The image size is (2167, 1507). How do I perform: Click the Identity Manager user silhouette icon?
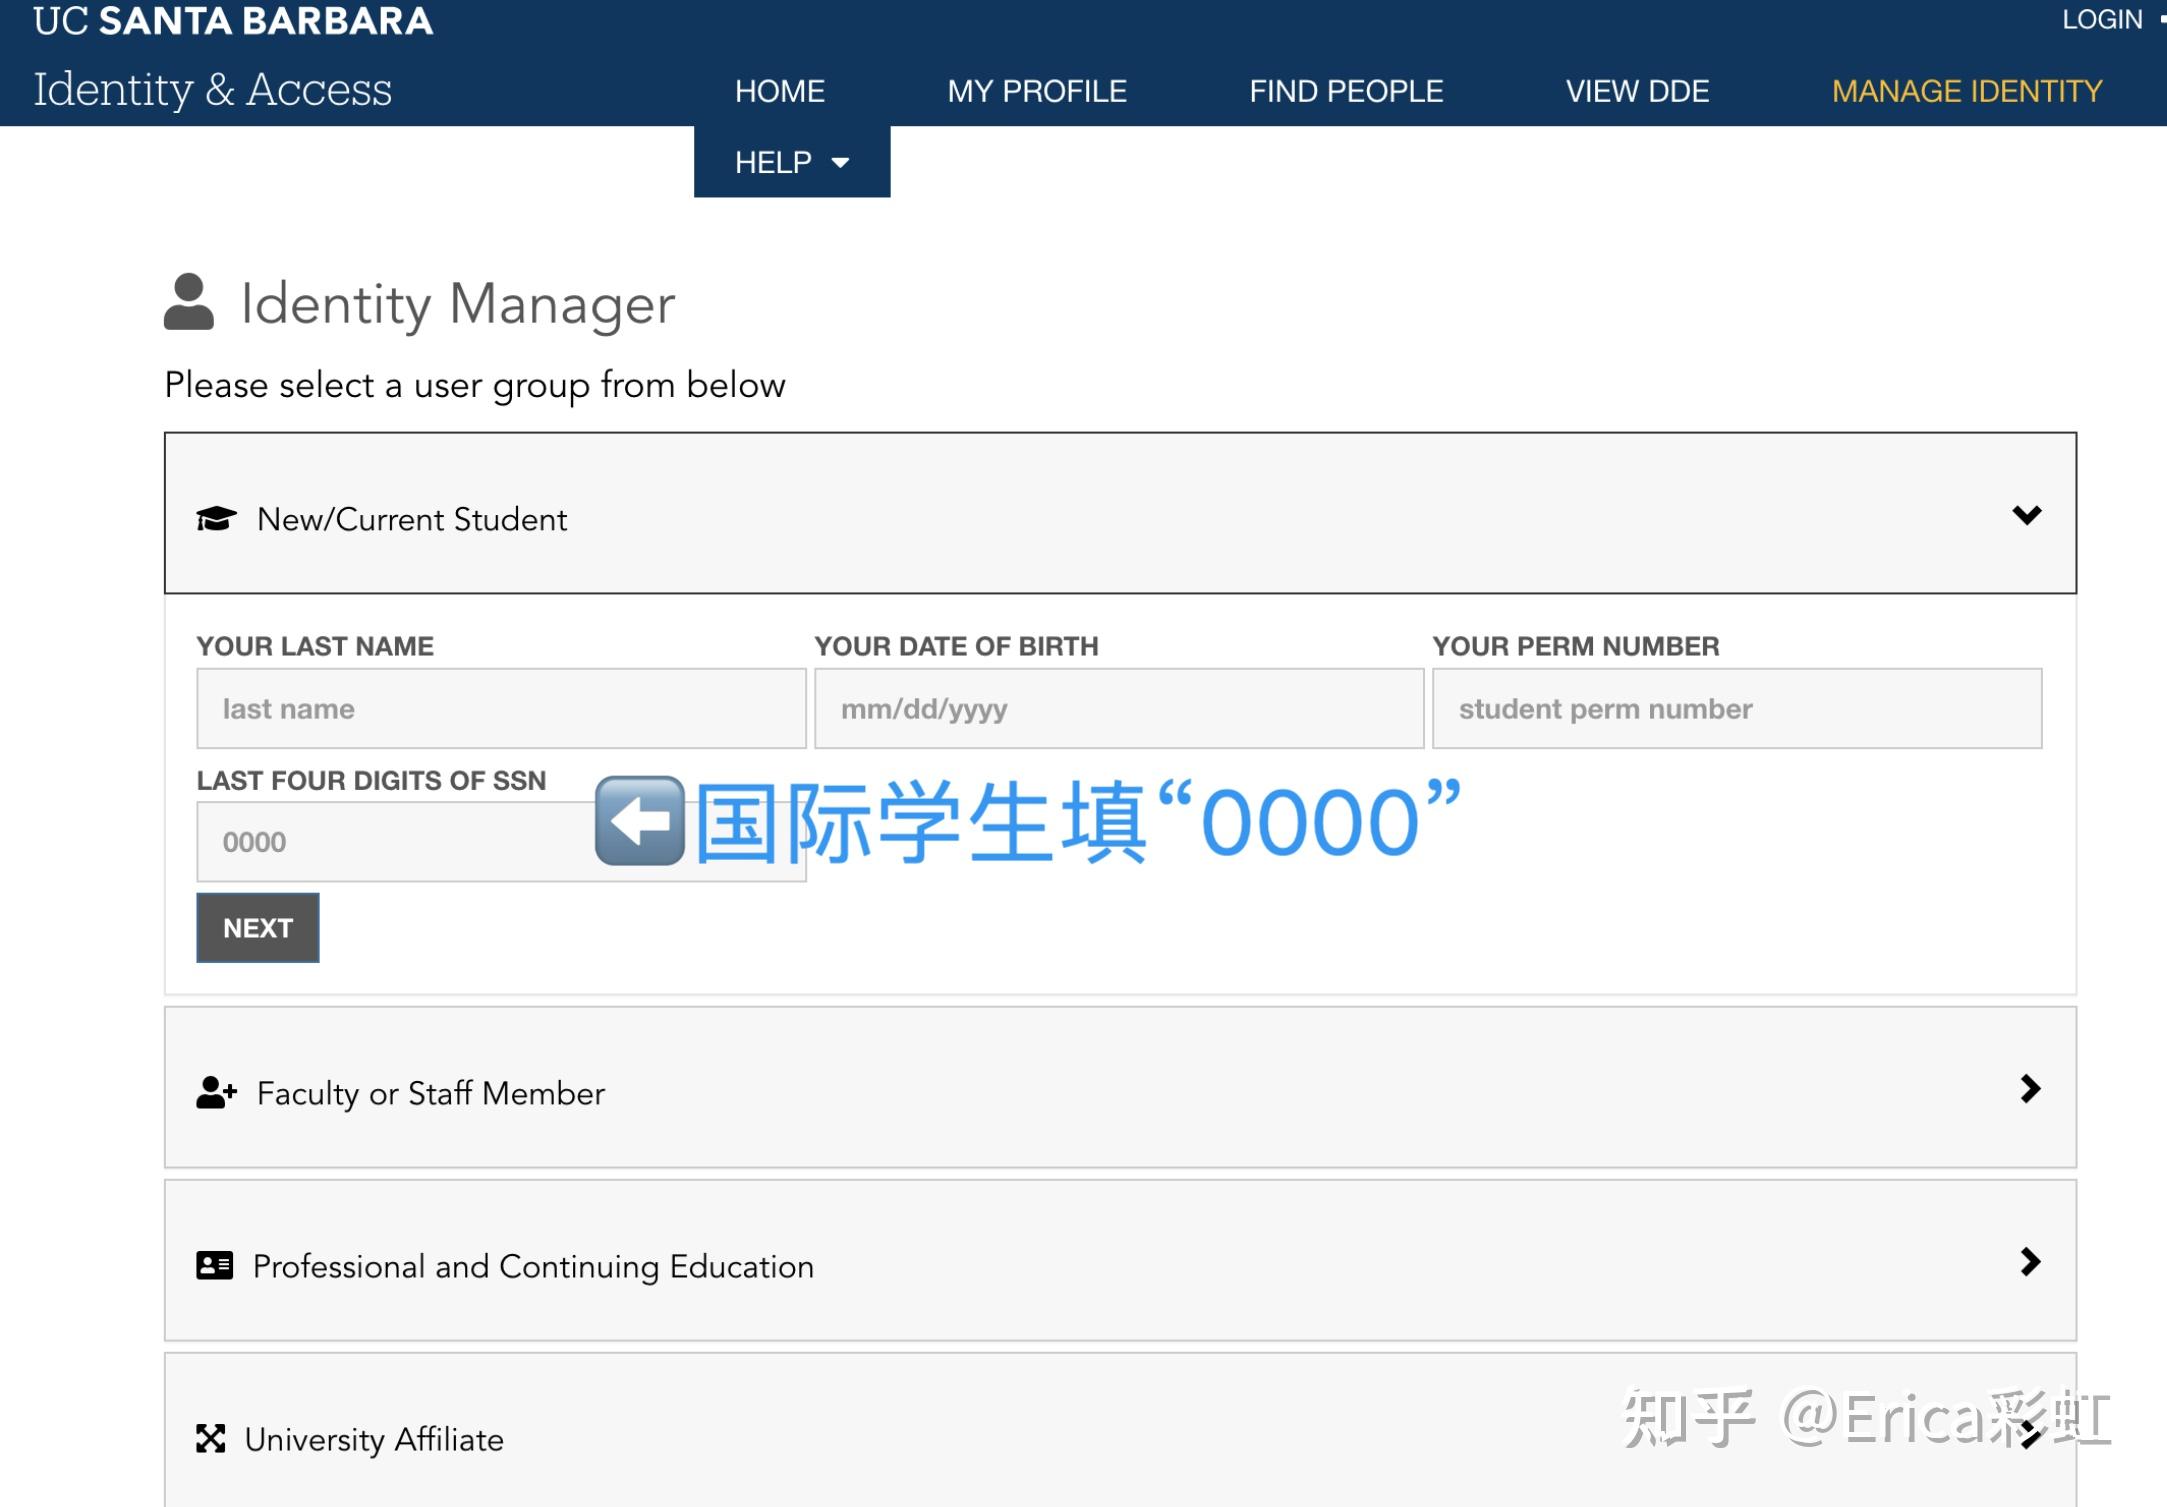[189, 302]
